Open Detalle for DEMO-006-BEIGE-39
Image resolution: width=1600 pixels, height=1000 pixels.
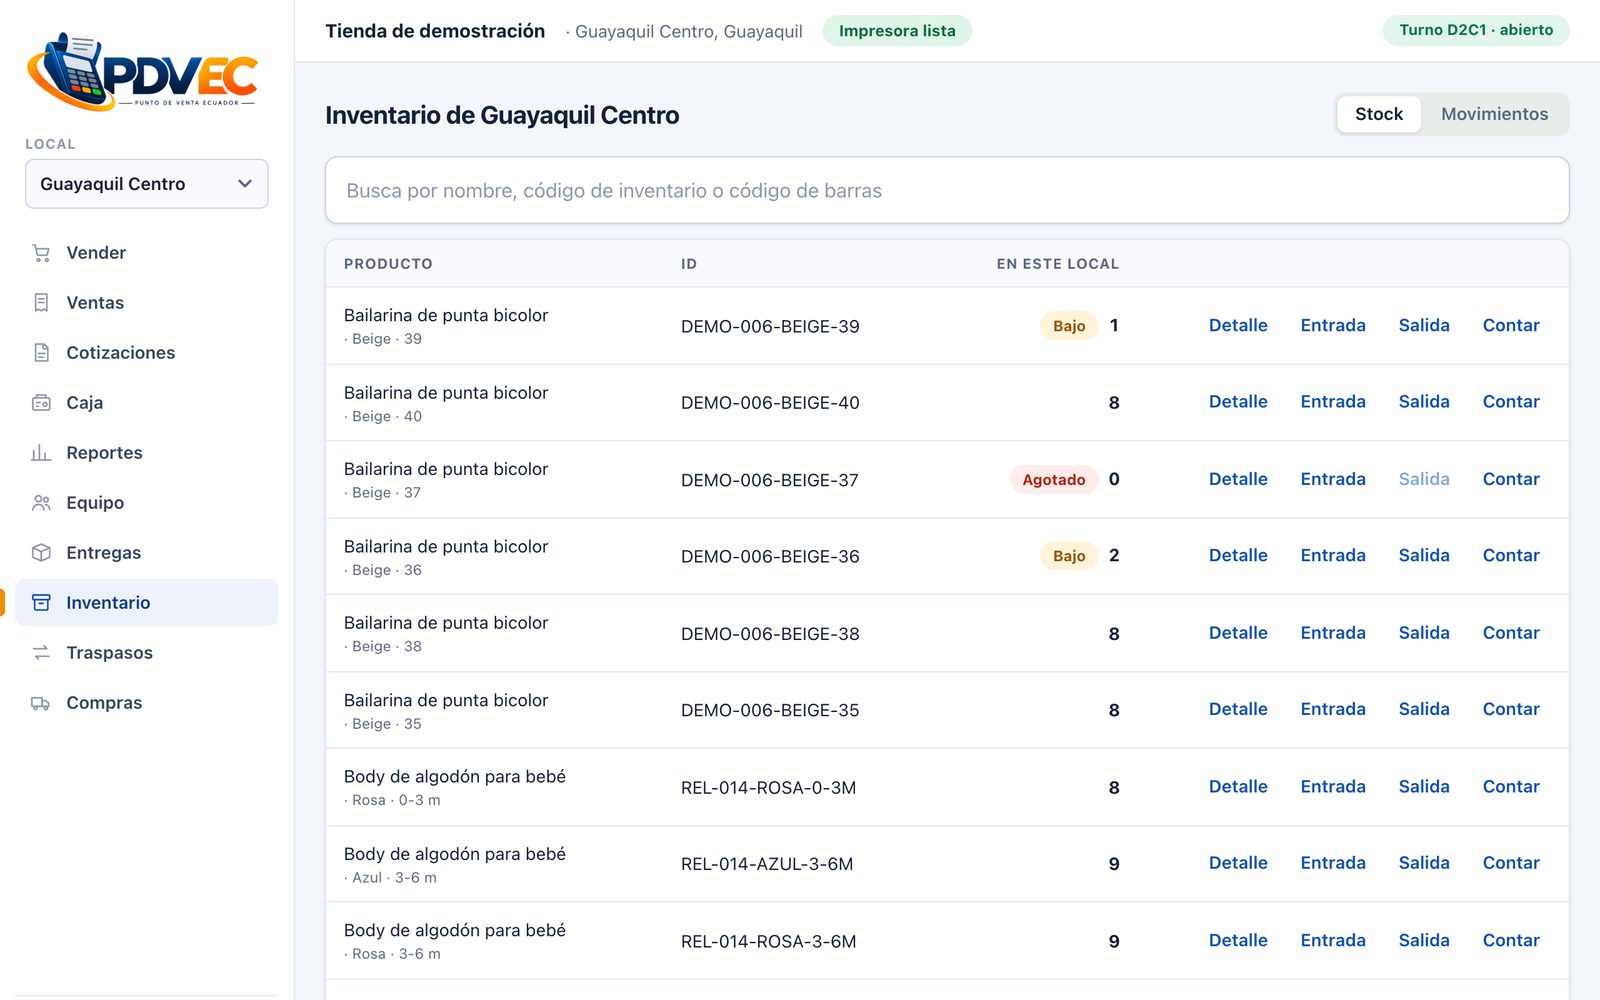tap(1238, 325)
